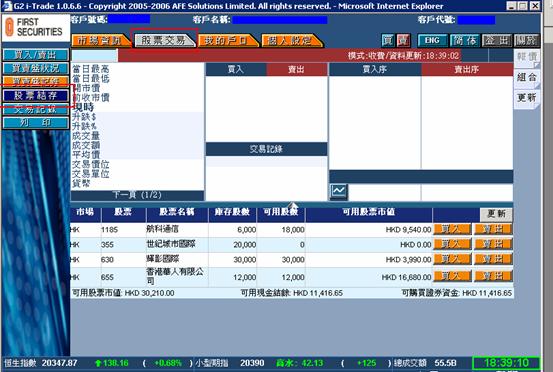Click the First Securities logo
Viewport: 553px width, 372px height.
pyautogui.click(x=35, y=28)
